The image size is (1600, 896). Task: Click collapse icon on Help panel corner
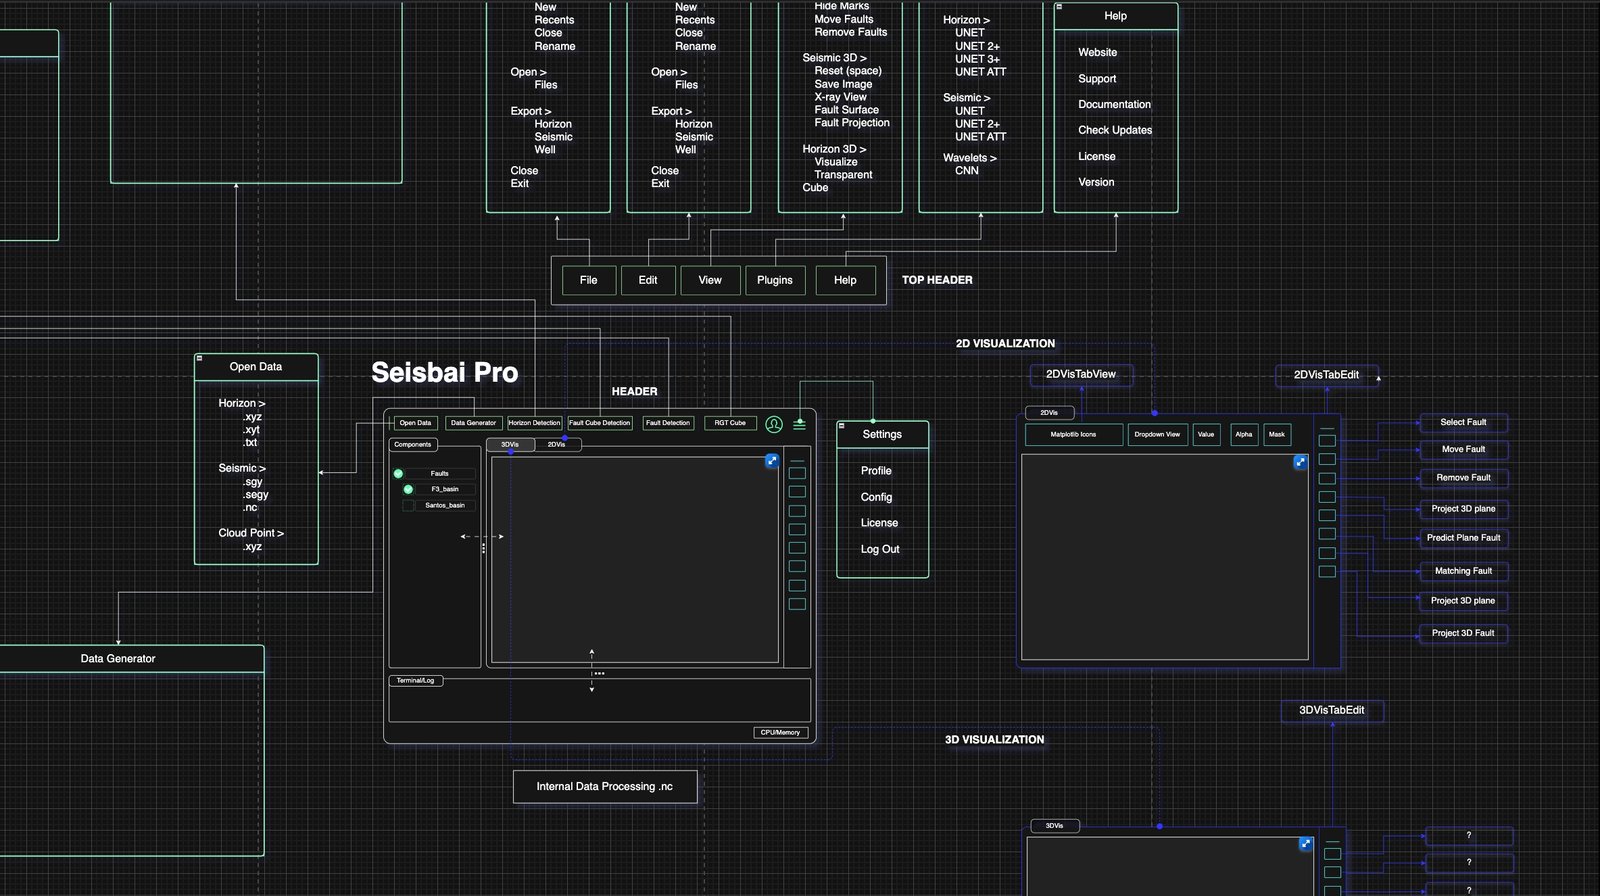[1059, 7]
